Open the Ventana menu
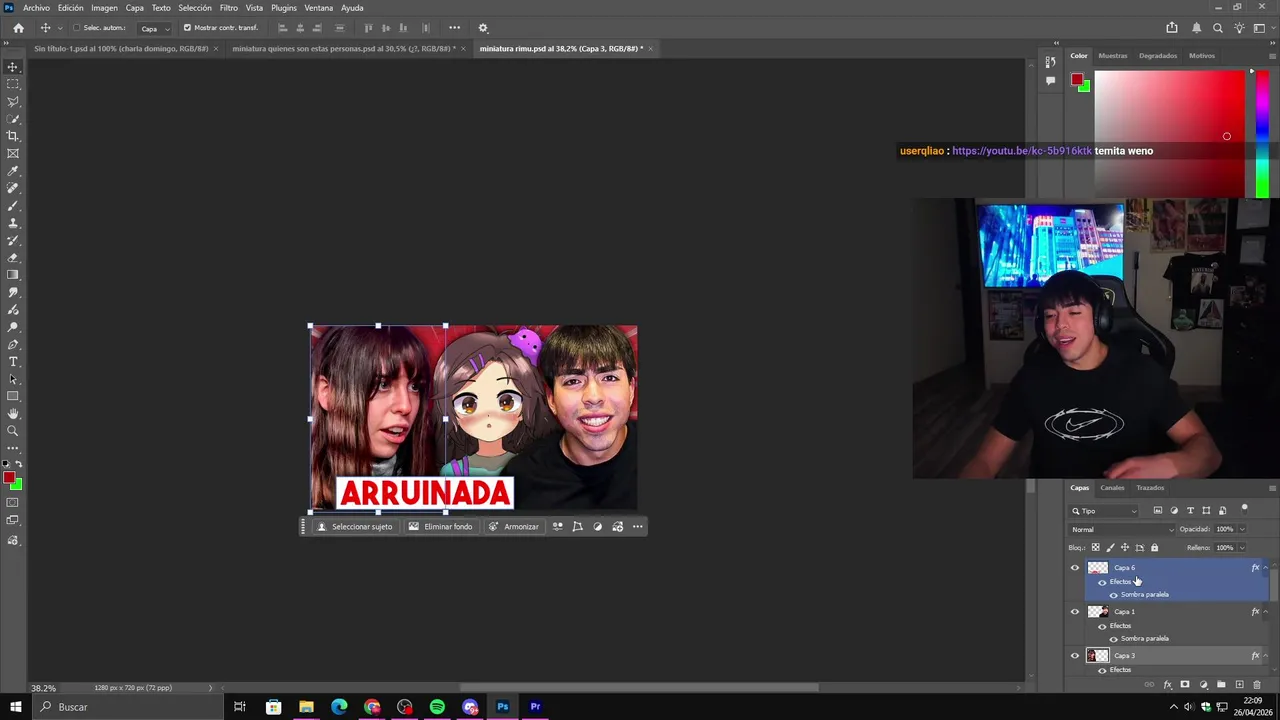1280x720 pixels. [319, 8]
